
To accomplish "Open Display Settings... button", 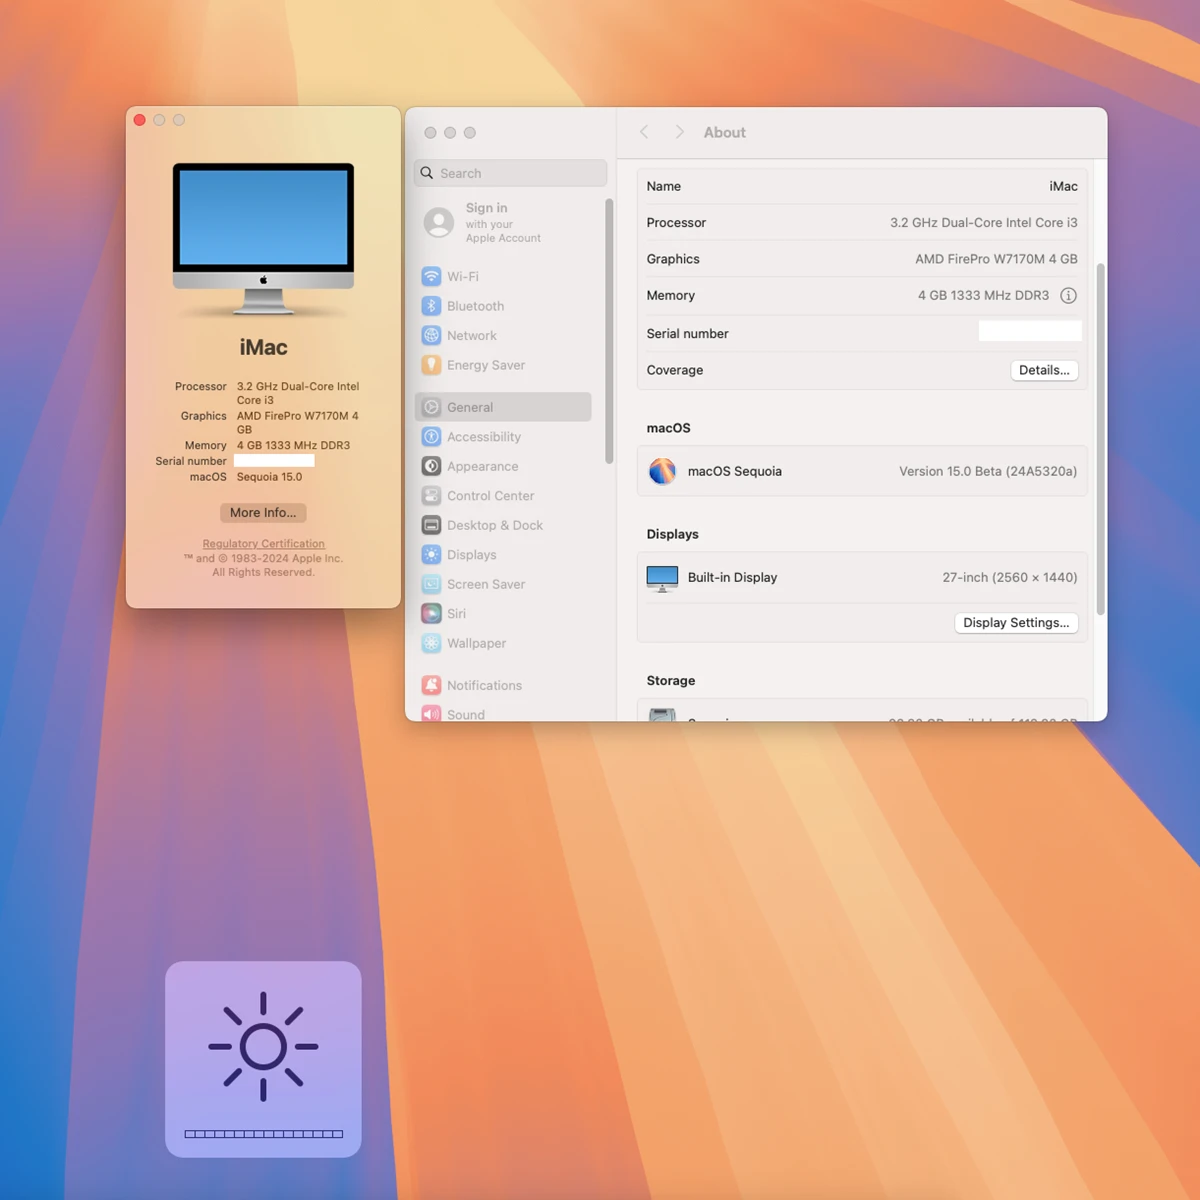I will point(1016,622).
